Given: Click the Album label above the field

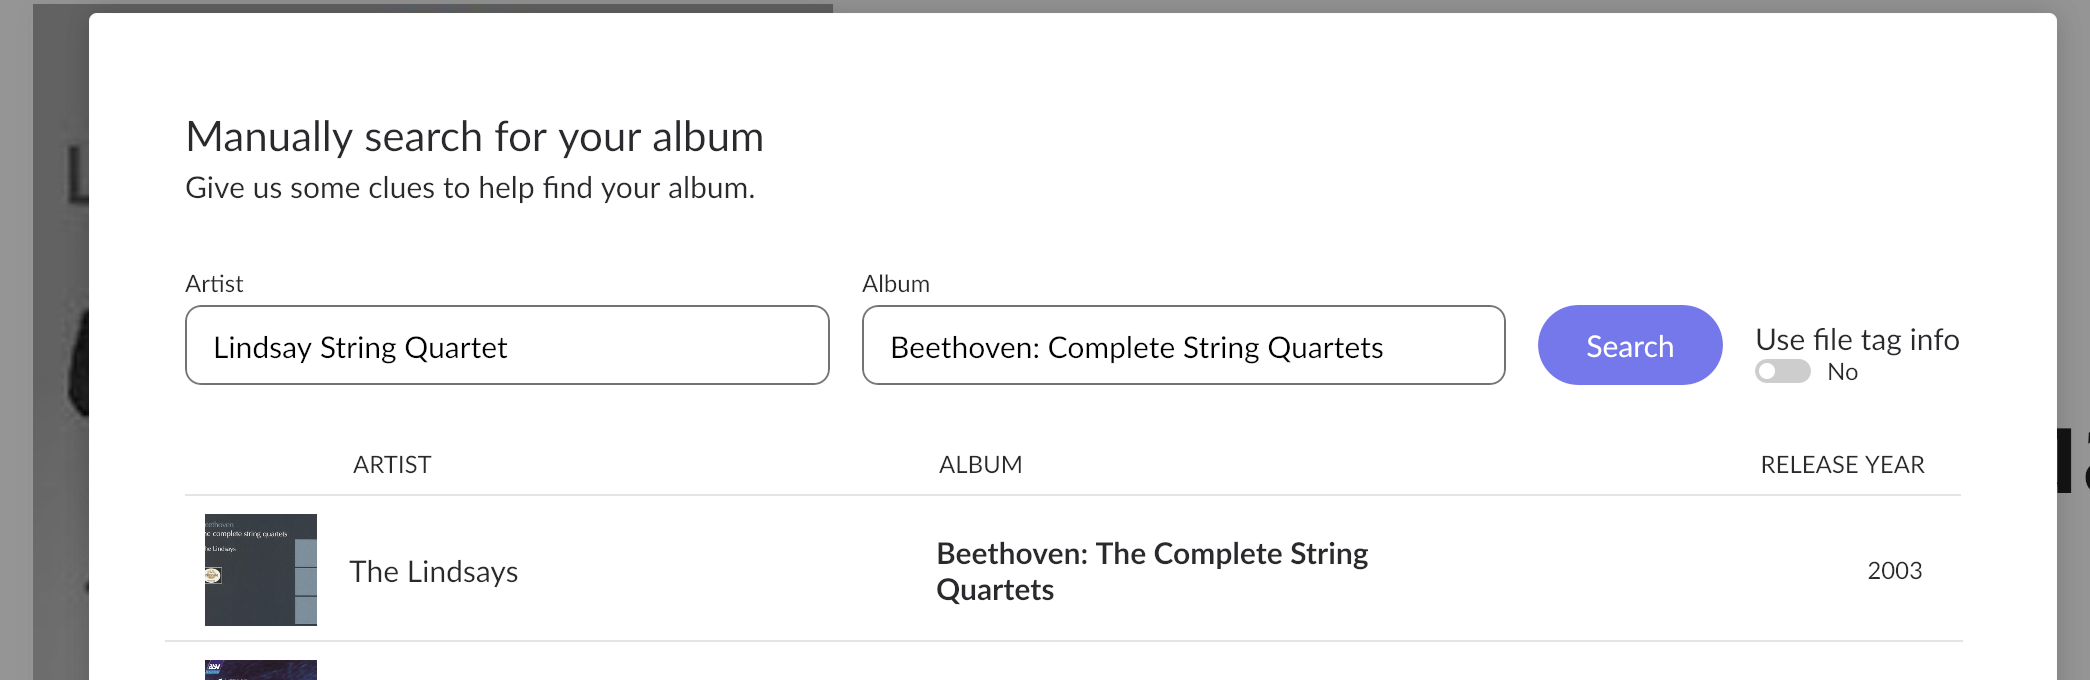Looking at the screenshot, I should 896,284.
